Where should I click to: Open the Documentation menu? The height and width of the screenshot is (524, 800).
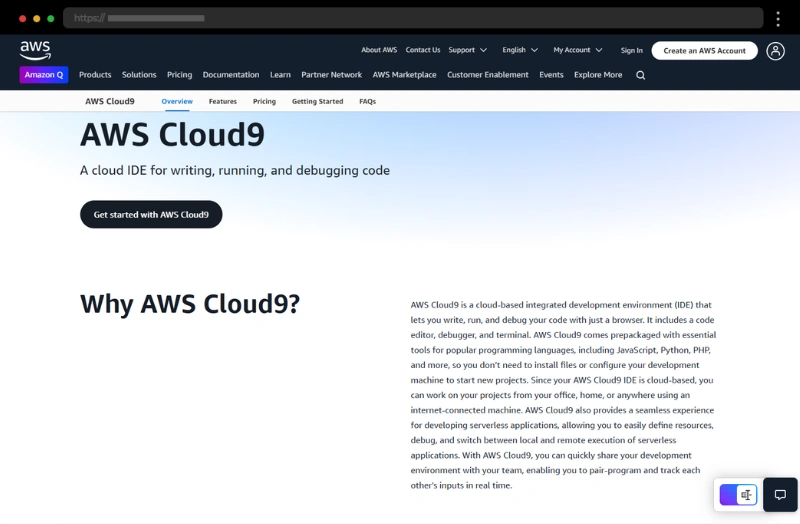[231, 74]
